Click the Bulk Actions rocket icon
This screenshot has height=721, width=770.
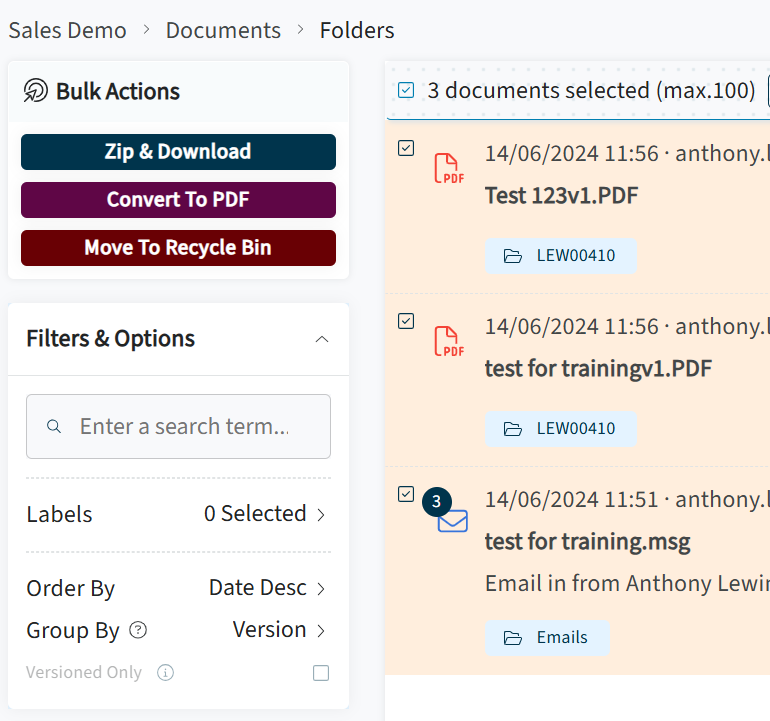[x=36, y=91]
